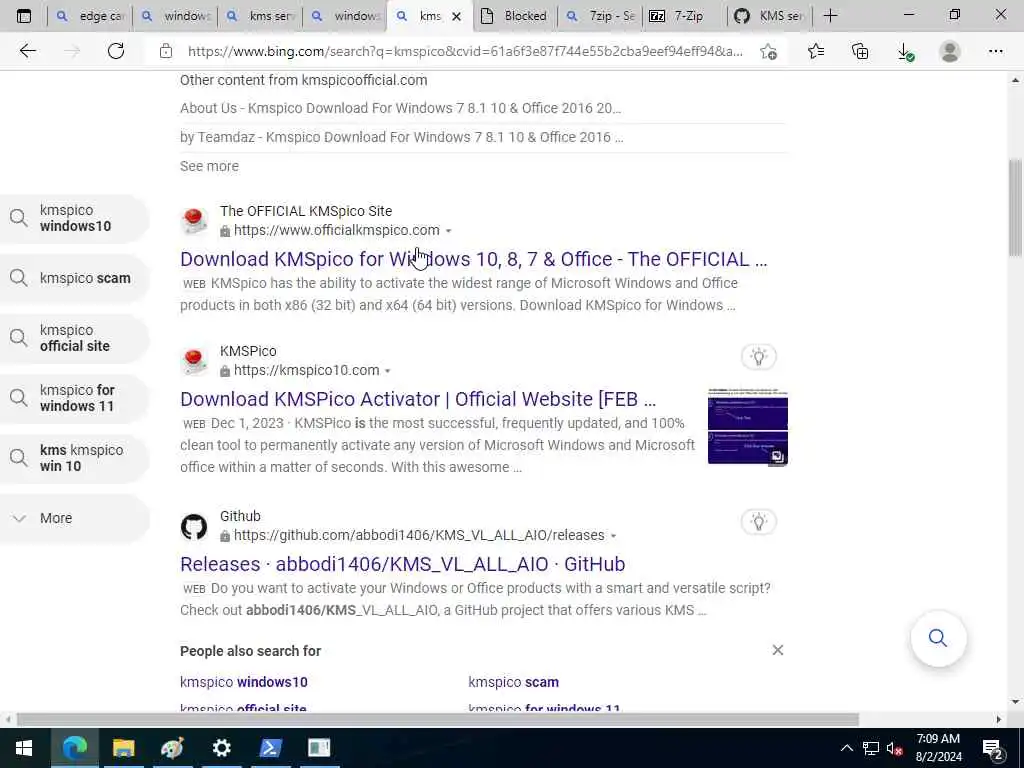Select 'kmspico windows10' sidebar suggestion

tap(74, 218)
